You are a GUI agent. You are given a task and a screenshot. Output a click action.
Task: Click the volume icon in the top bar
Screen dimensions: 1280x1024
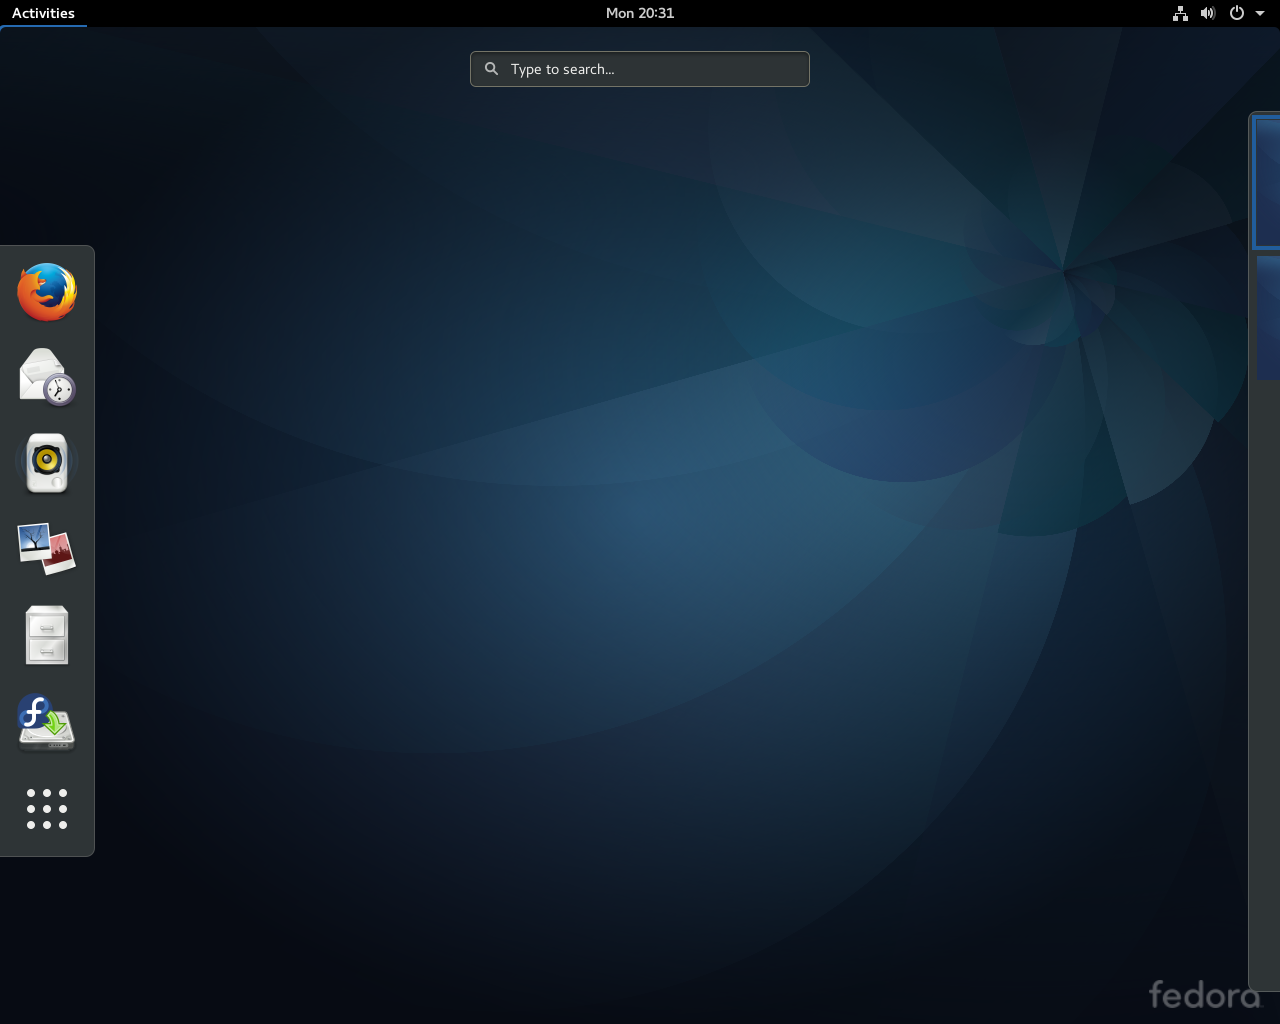(1208, 13)
